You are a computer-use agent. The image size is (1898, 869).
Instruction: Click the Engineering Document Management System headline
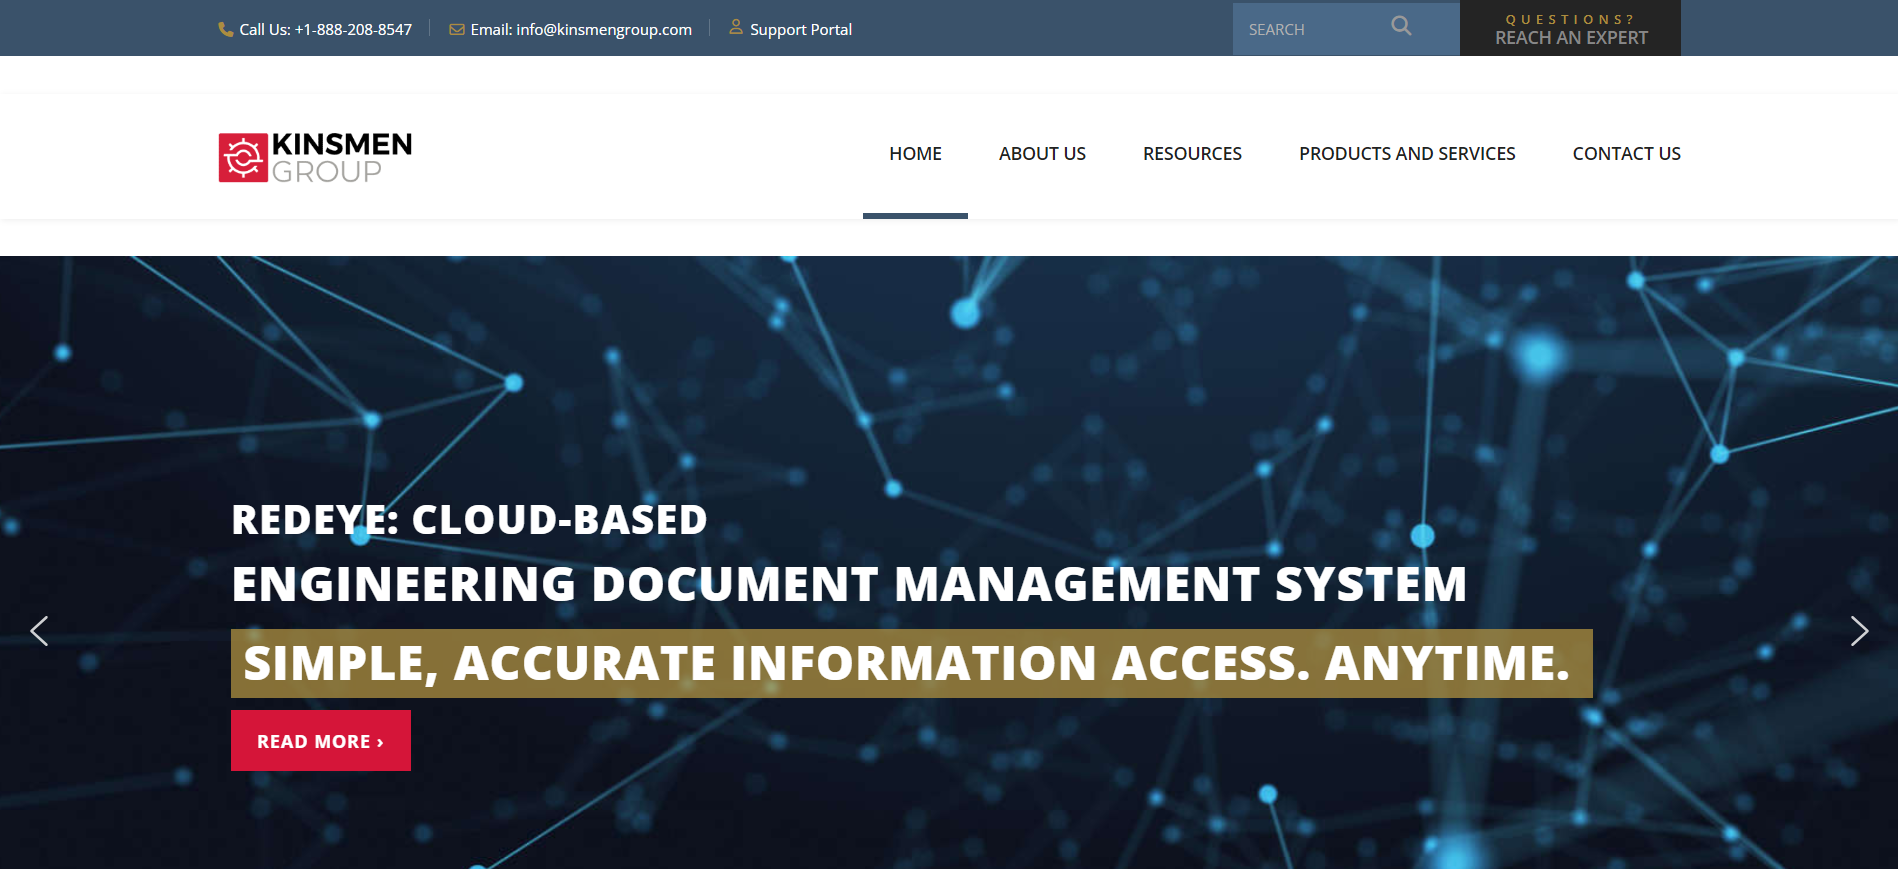848,585
